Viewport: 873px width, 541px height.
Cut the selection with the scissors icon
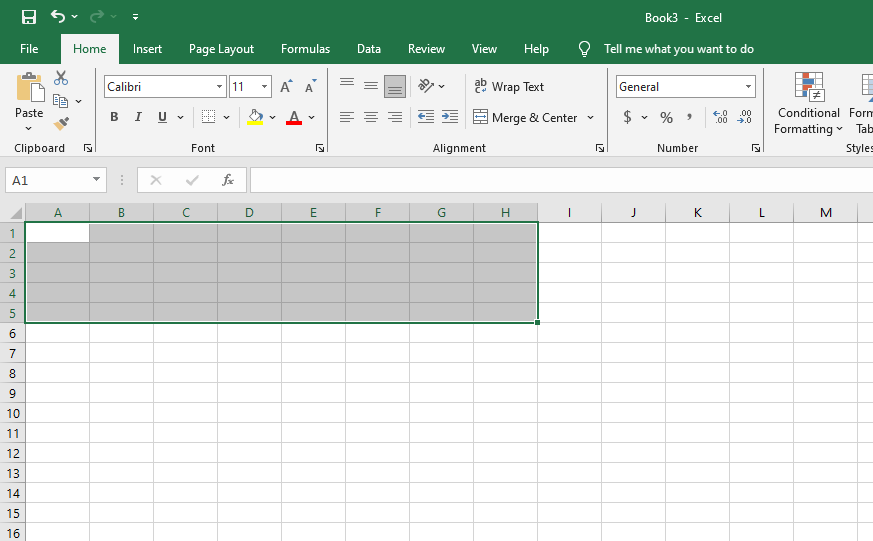[x=61, y=78]
